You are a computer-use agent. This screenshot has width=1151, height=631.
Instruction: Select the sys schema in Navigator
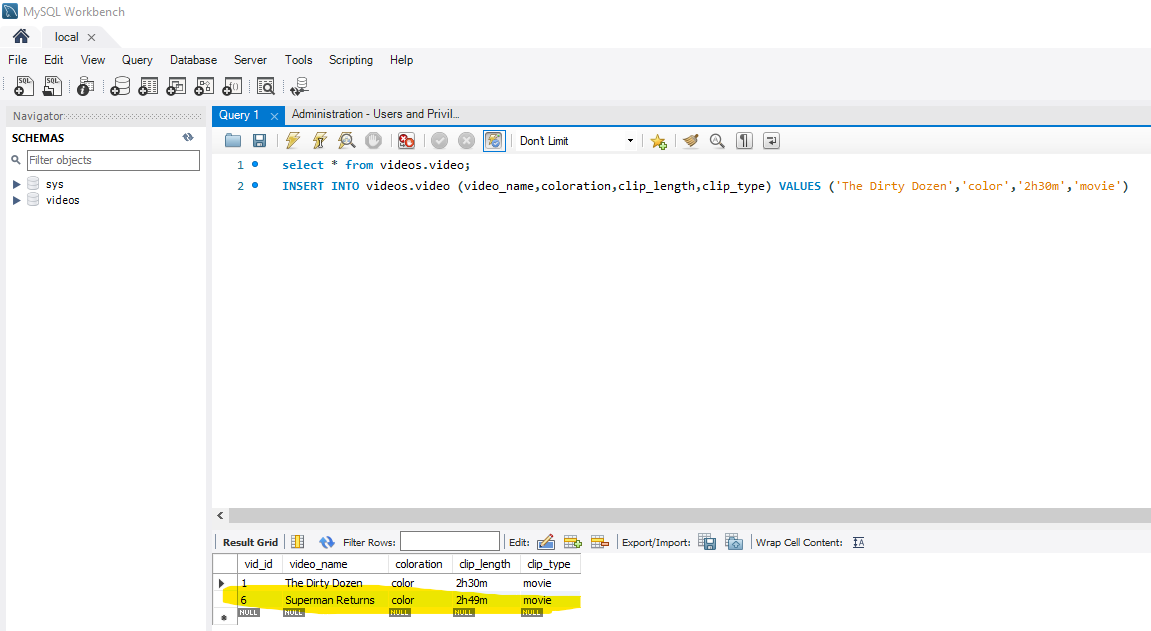click(x=54, y=184)
